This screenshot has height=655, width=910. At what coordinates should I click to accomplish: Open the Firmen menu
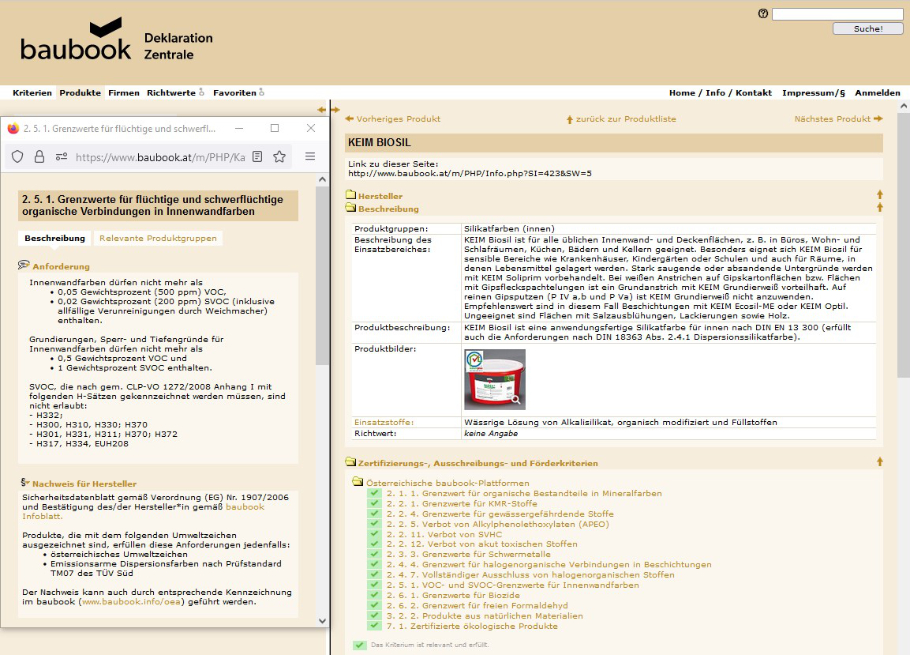(x=124, y=93)
